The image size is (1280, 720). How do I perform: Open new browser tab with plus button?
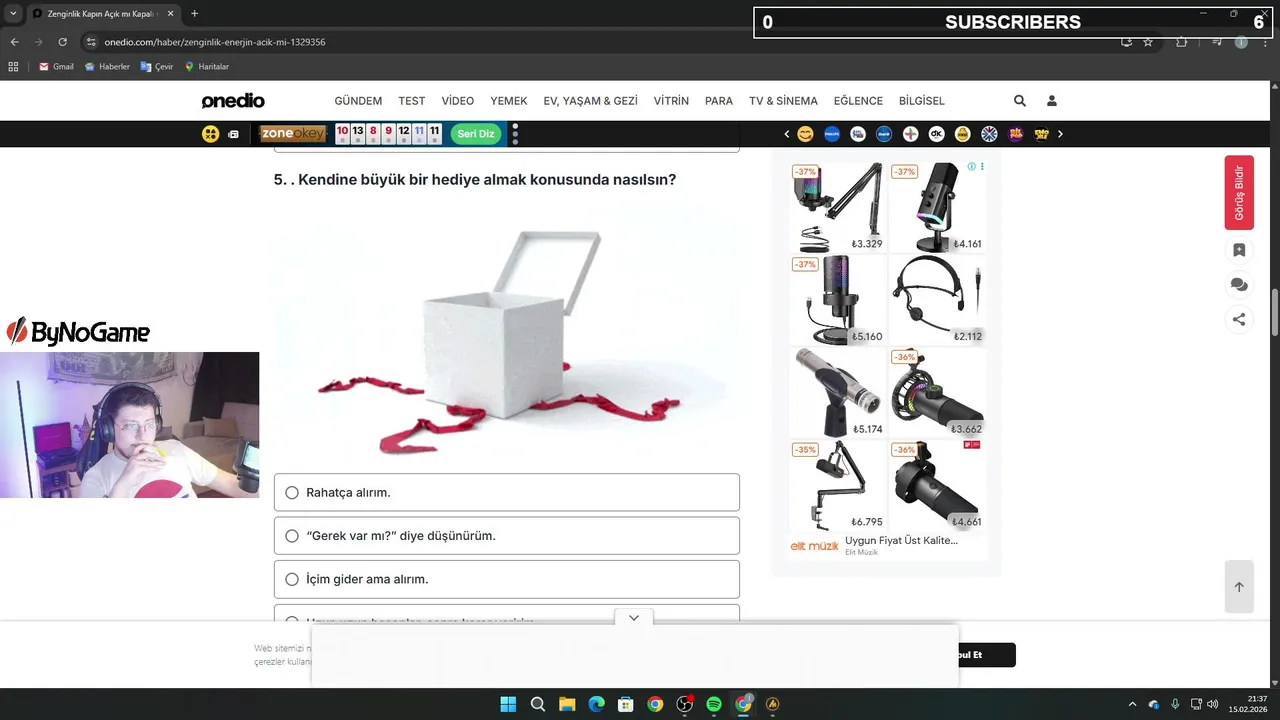click(x=194, y=14)
